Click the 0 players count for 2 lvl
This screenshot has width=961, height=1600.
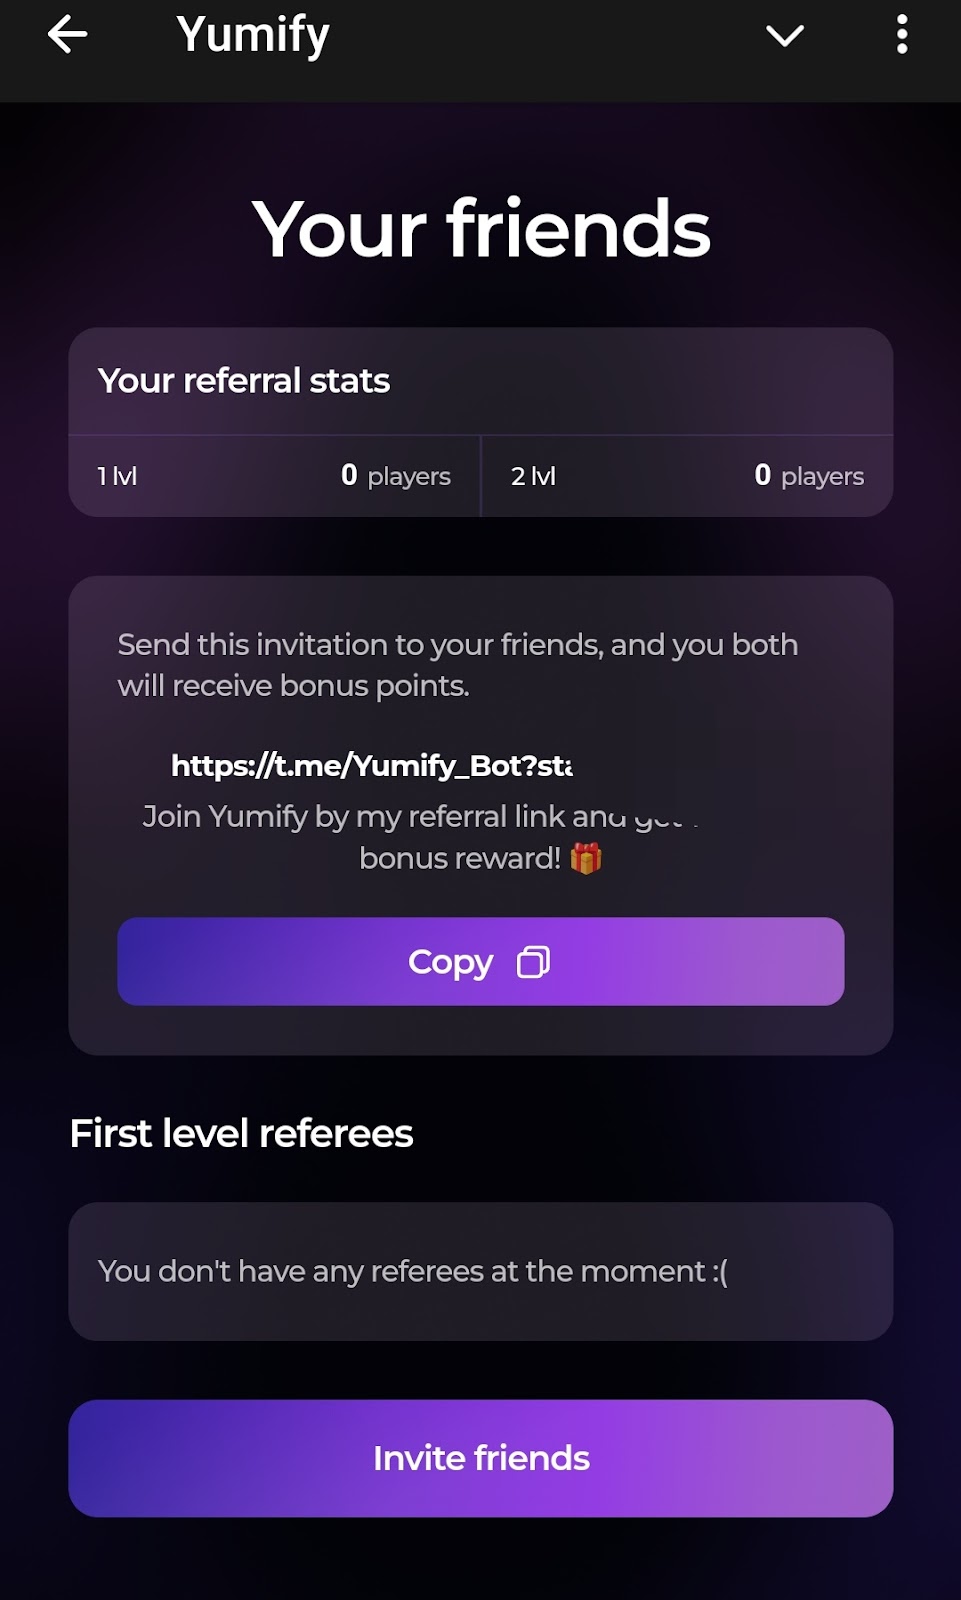[809, 476]
